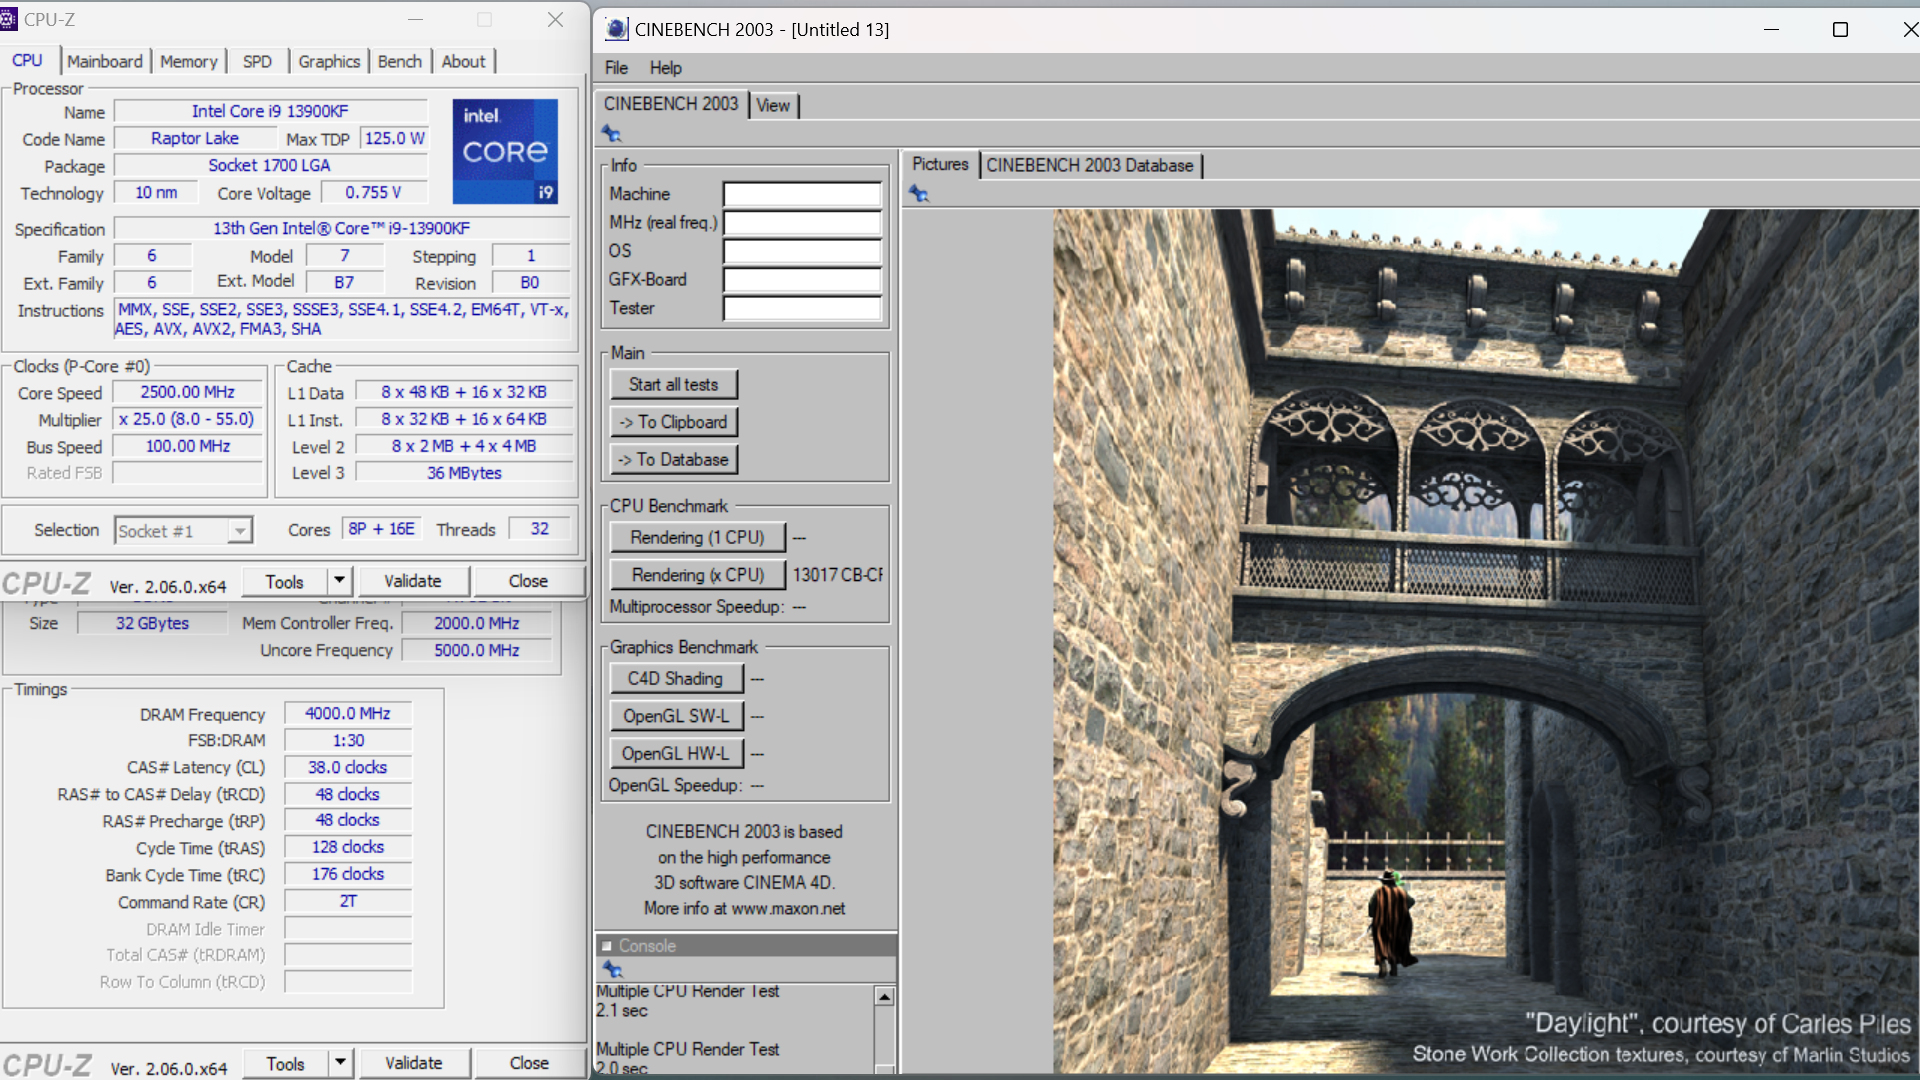Viewport: 1920px width, 1080px height.
Task: Open the About tab
Action: point(464,61)
